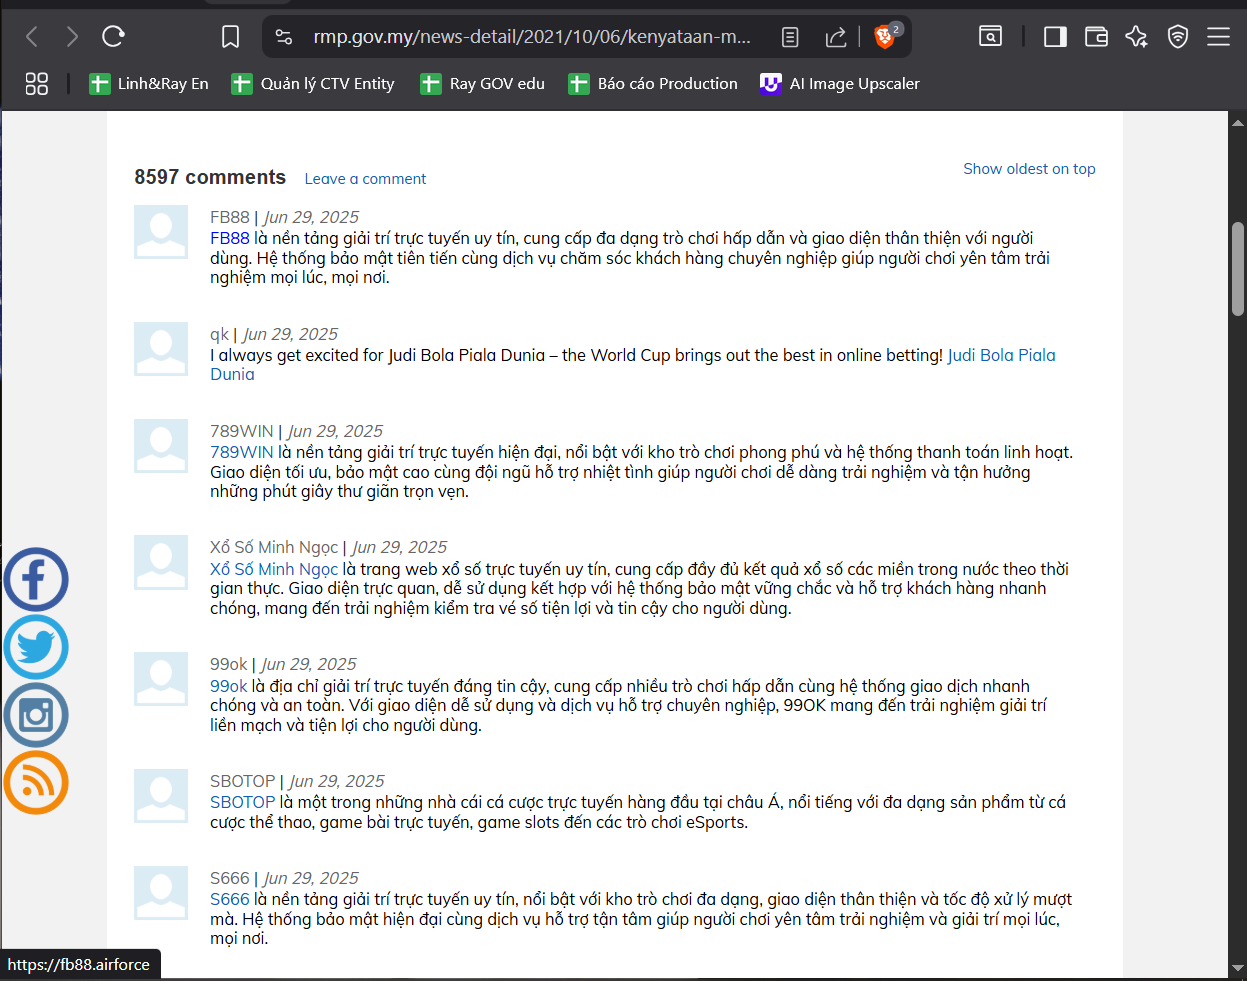Image resolution: width=1247 pixels, height=981 pixels.
Task: Click the gray author name "SBOTOP |"
Action: point(247,781)
